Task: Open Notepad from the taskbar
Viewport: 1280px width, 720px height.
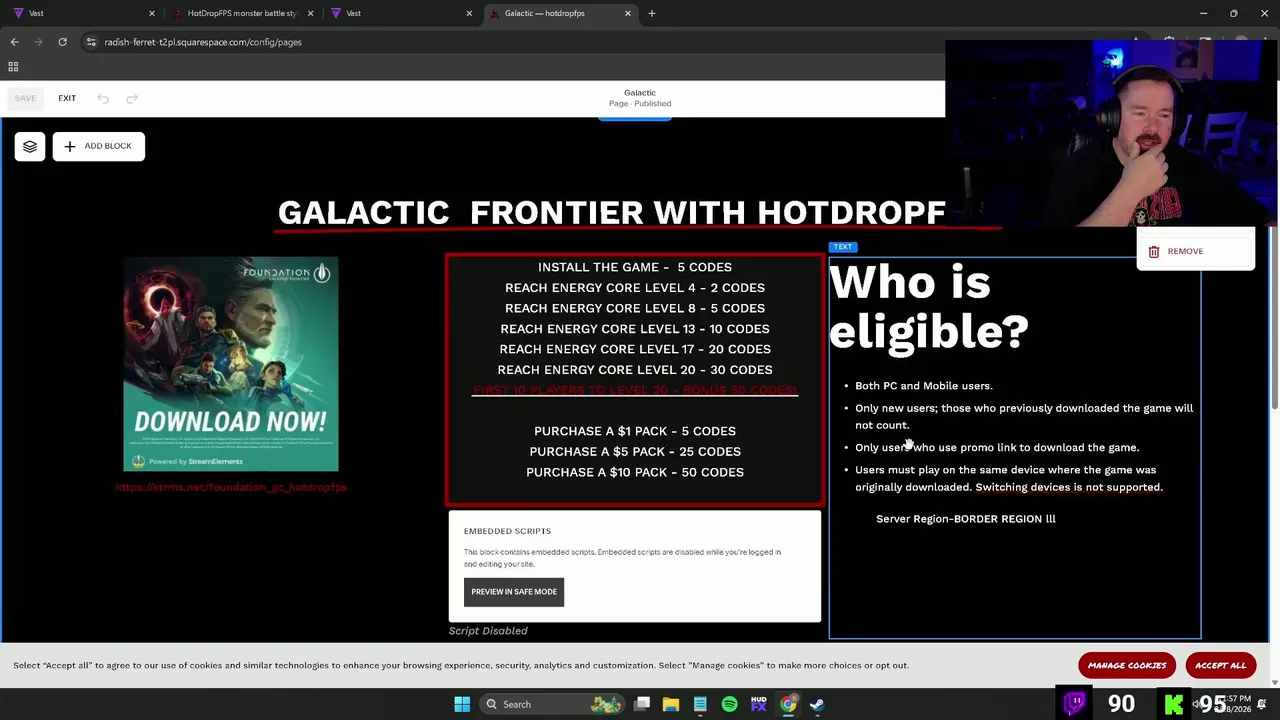Action: [x=700, y=704]
